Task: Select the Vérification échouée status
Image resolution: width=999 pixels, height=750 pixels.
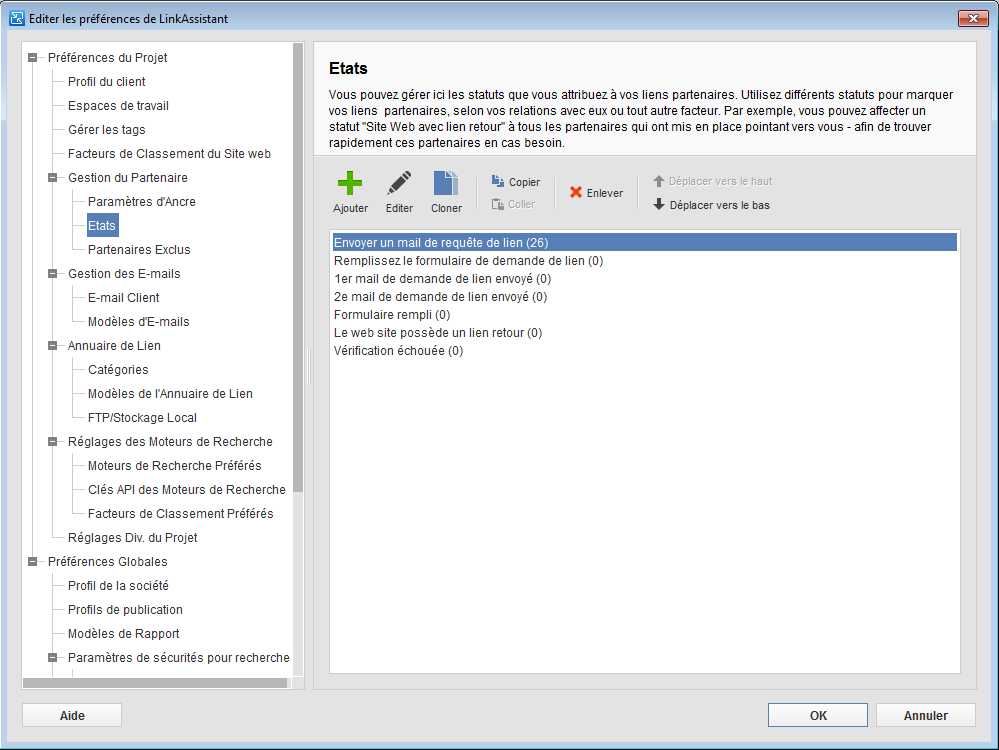Action: (645, 350)
